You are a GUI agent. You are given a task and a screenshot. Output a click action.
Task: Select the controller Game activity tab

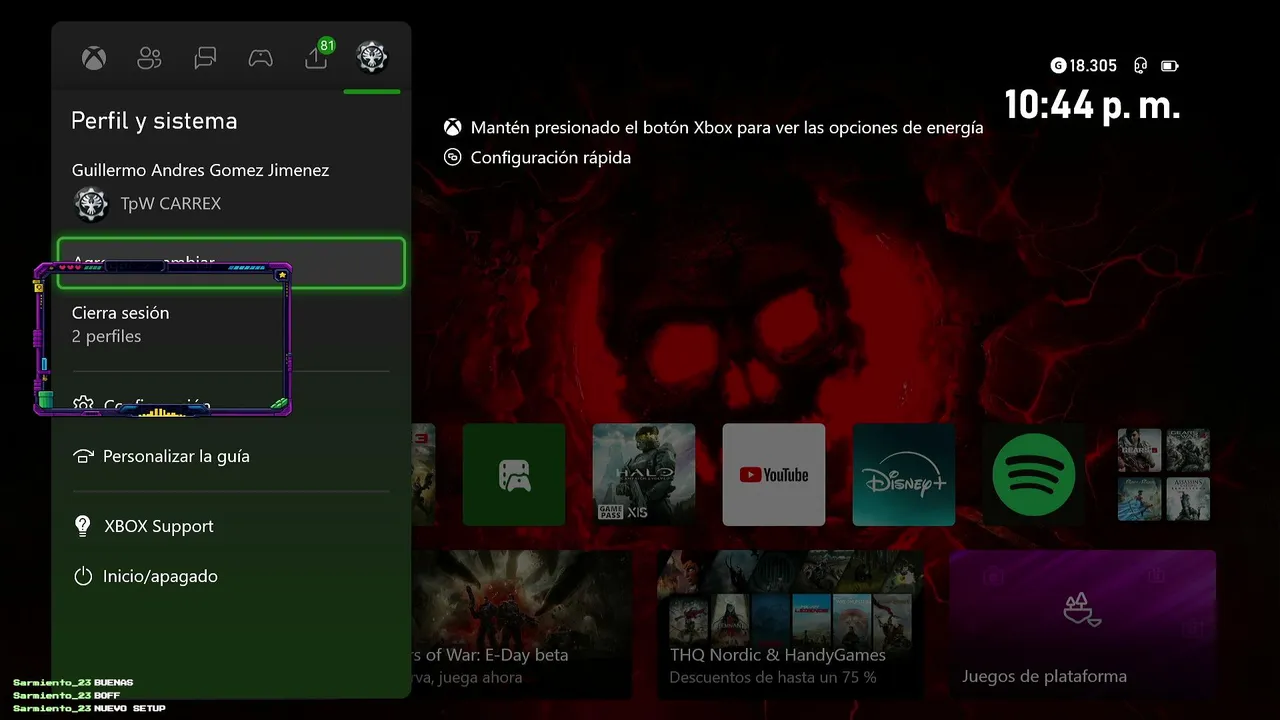tap(260, 58)
